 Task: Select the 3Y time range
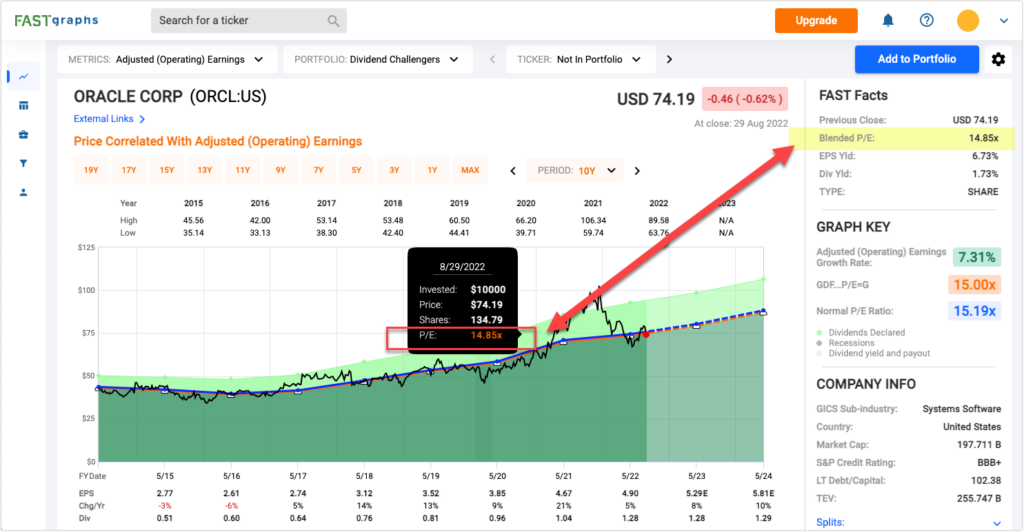coord(394,170)
